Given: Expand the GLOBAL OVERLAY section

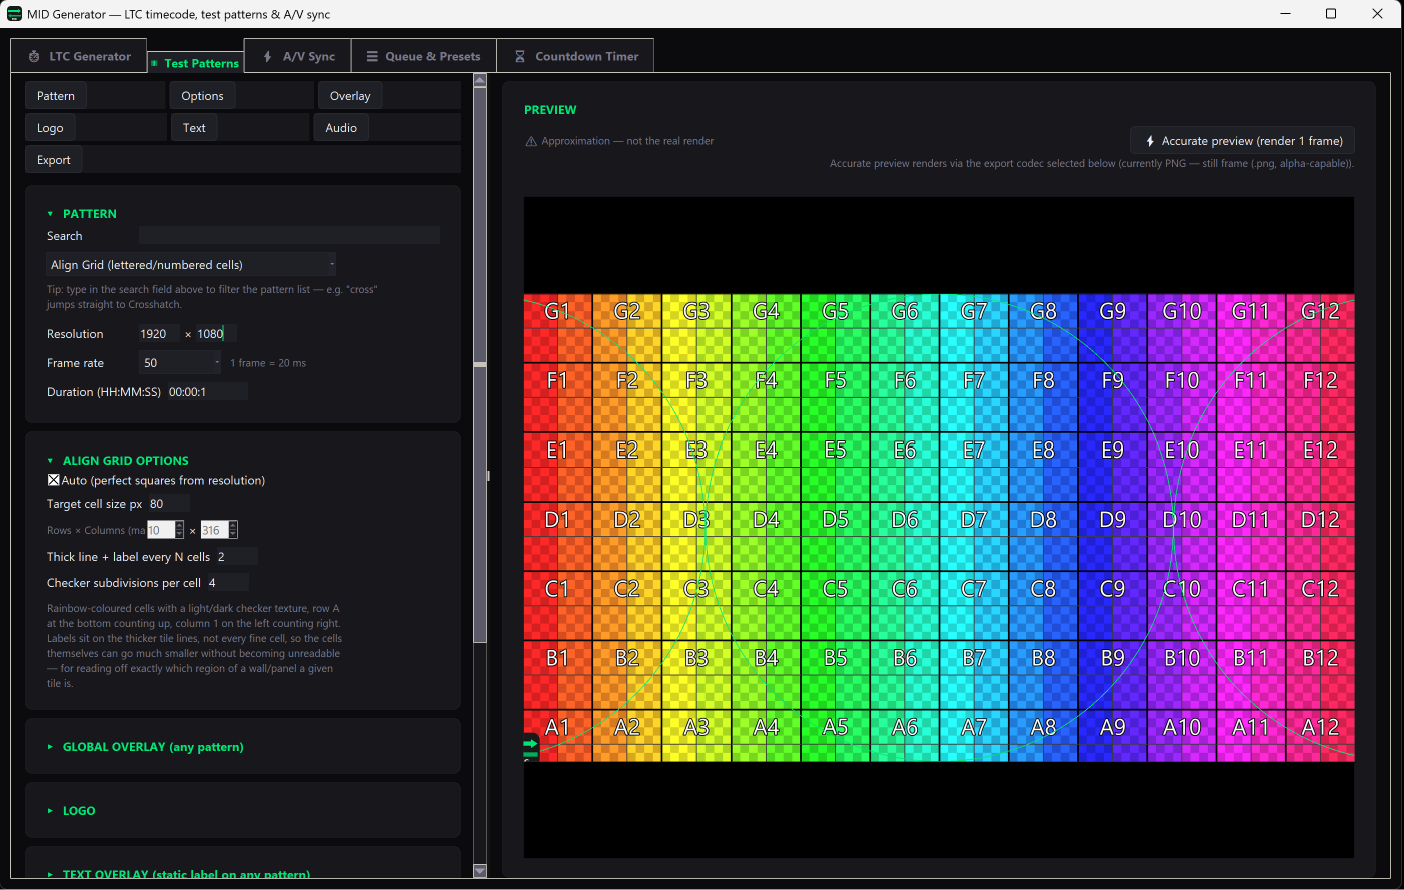Looking at the screenshot, I should (50, 747).
